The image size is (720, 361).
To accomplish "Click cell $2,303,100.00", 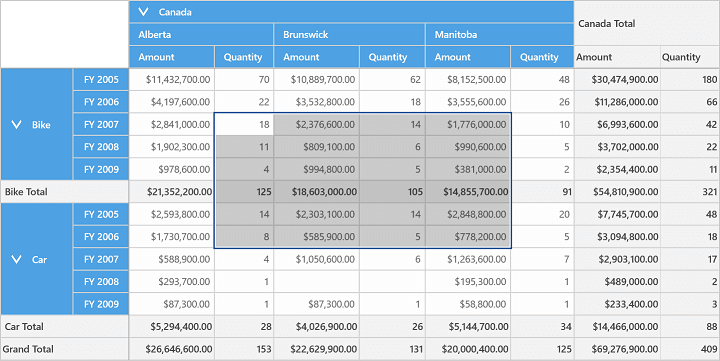I will coord(317,214).
